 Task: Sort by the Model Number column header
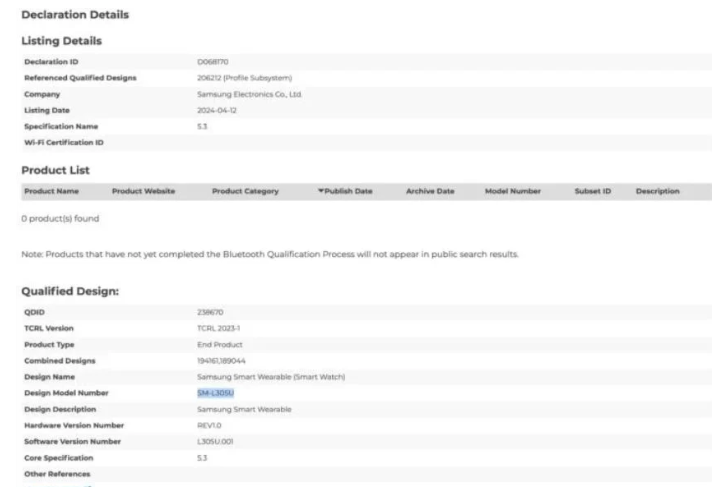click(513, 191)
